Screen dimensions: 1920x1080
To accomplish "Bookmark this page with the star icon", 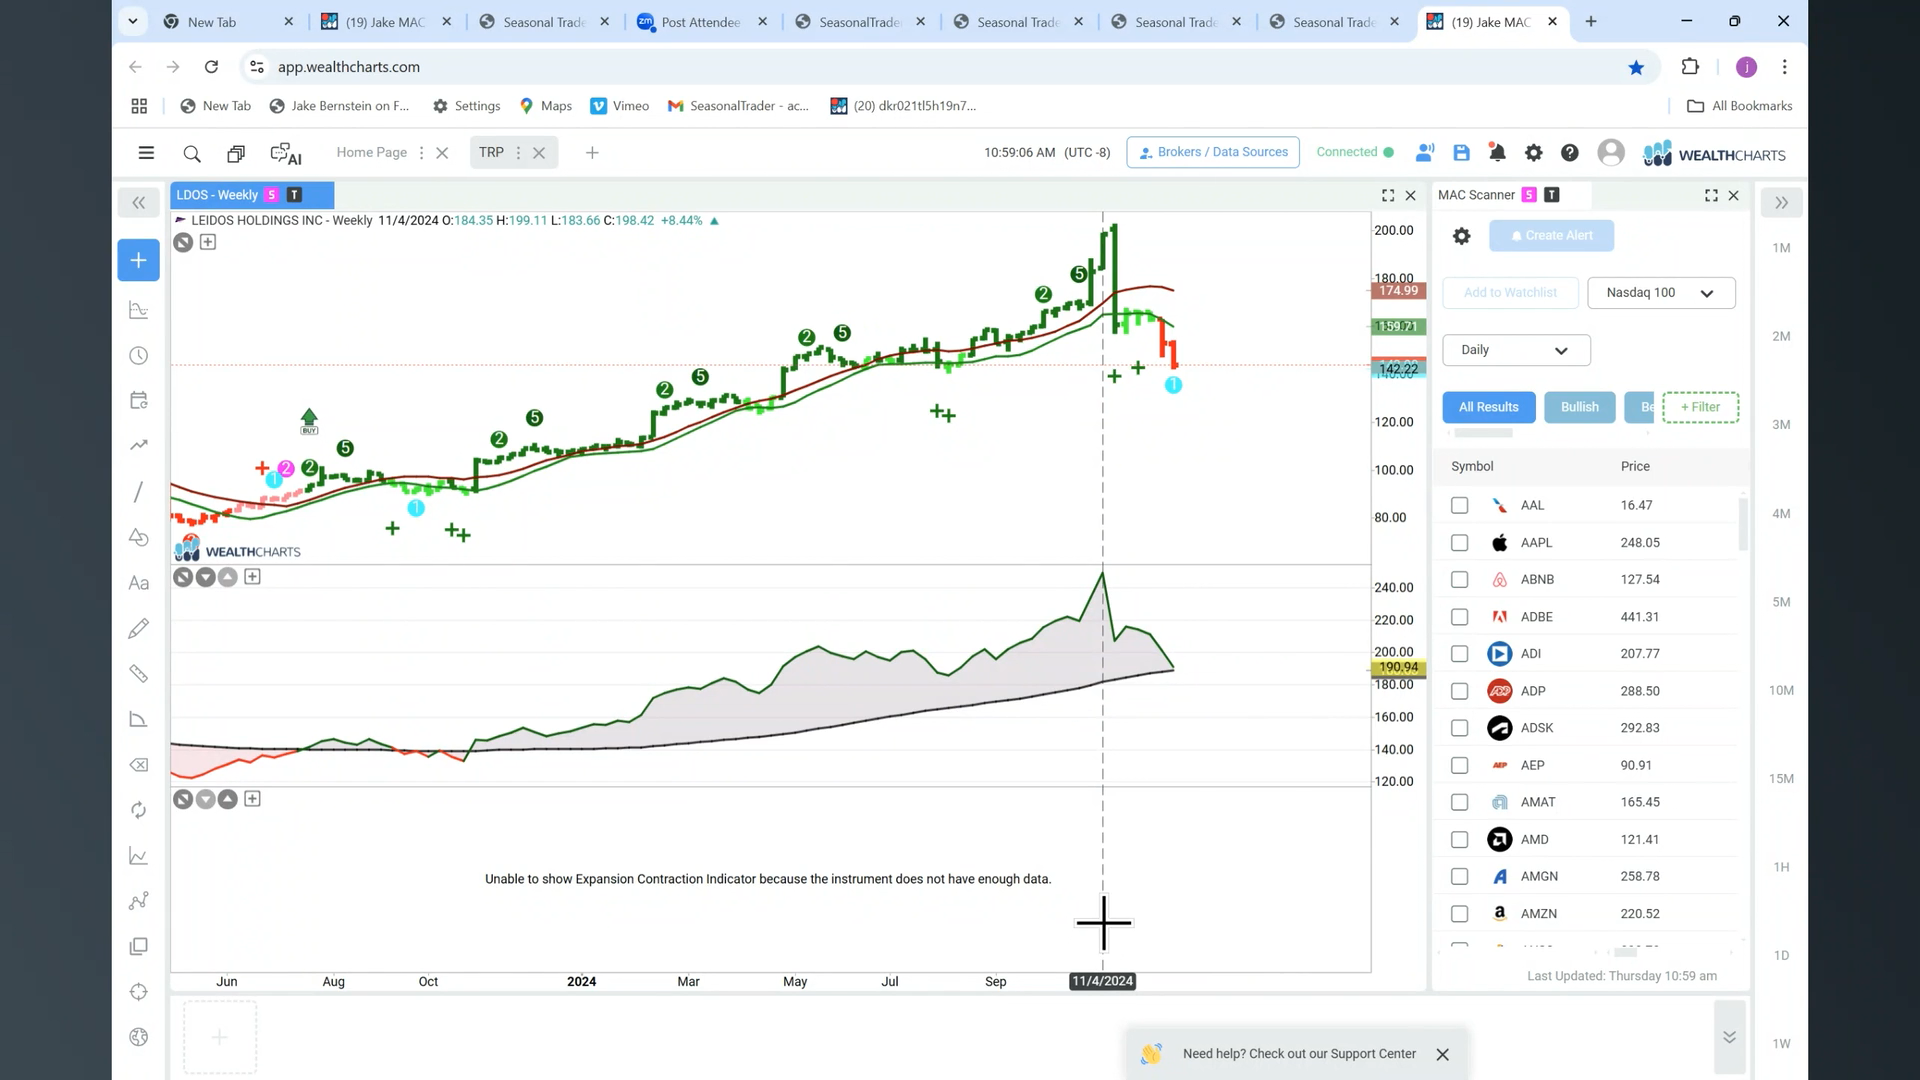I will pyautogui.click(x=1636, y=67).
